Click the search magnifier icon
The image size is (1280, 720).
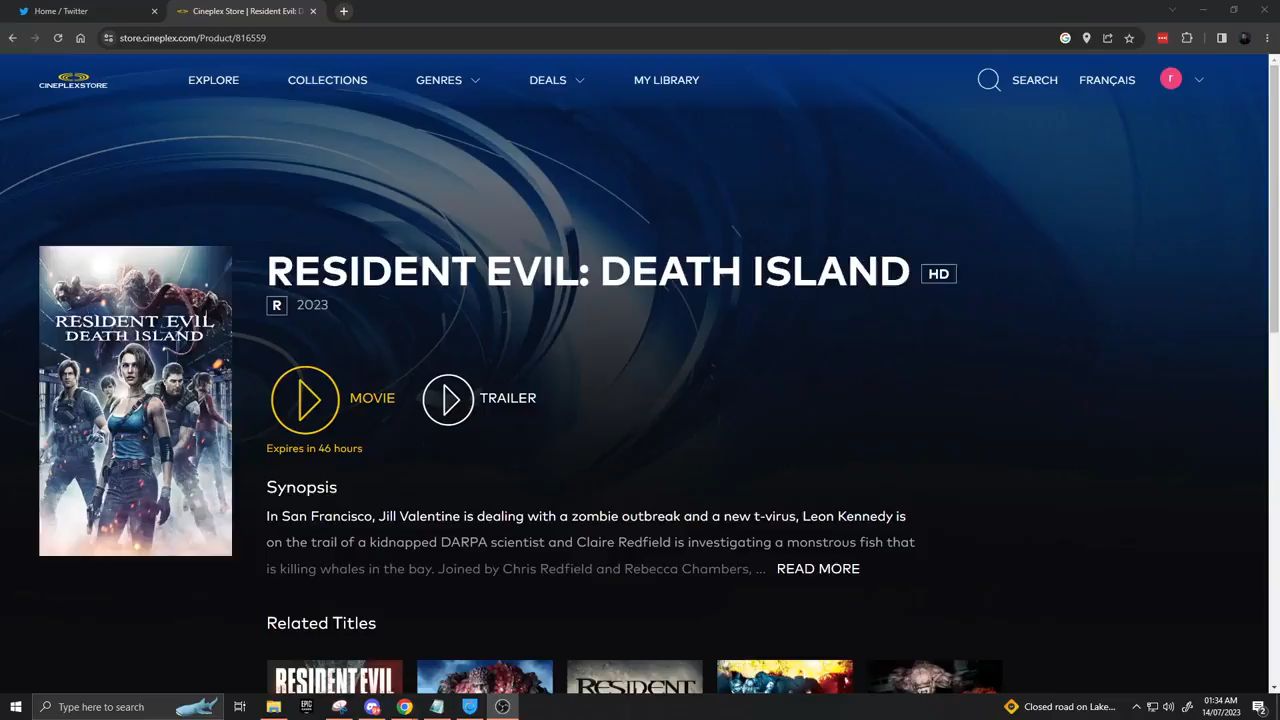click(989, 80)
